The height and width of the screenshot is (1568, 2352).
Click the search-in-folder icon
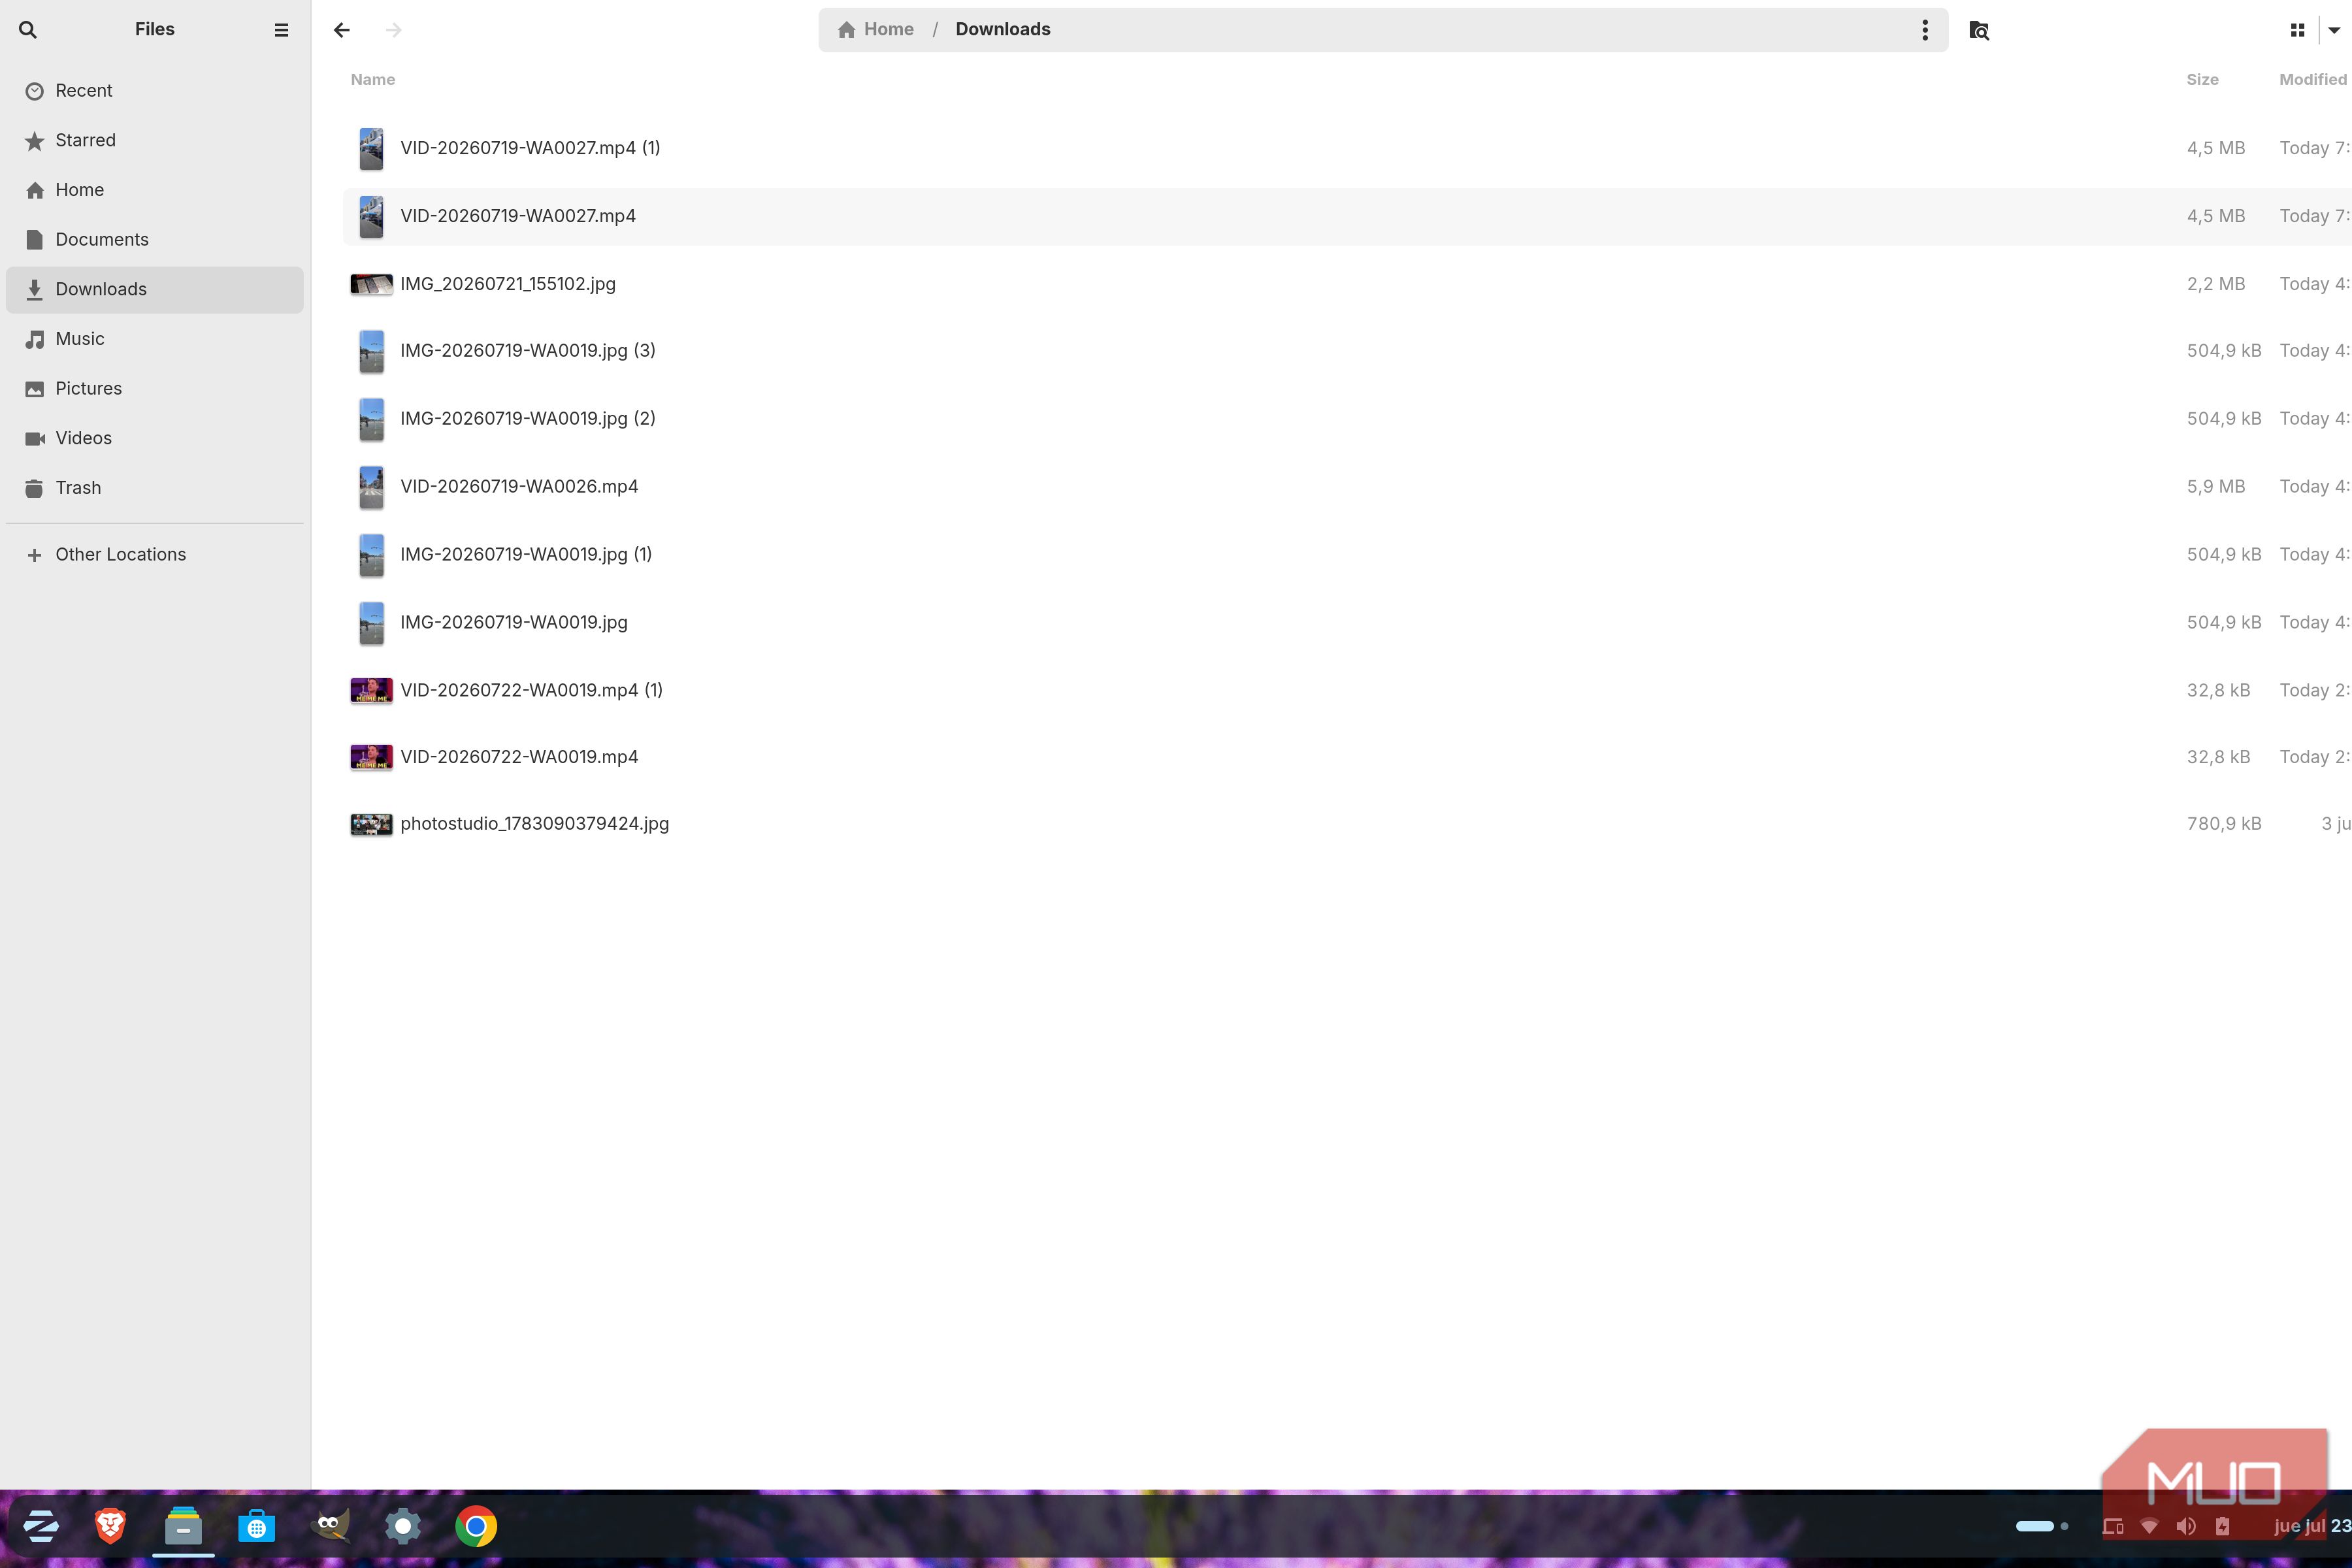click(x=1978, y=30)
